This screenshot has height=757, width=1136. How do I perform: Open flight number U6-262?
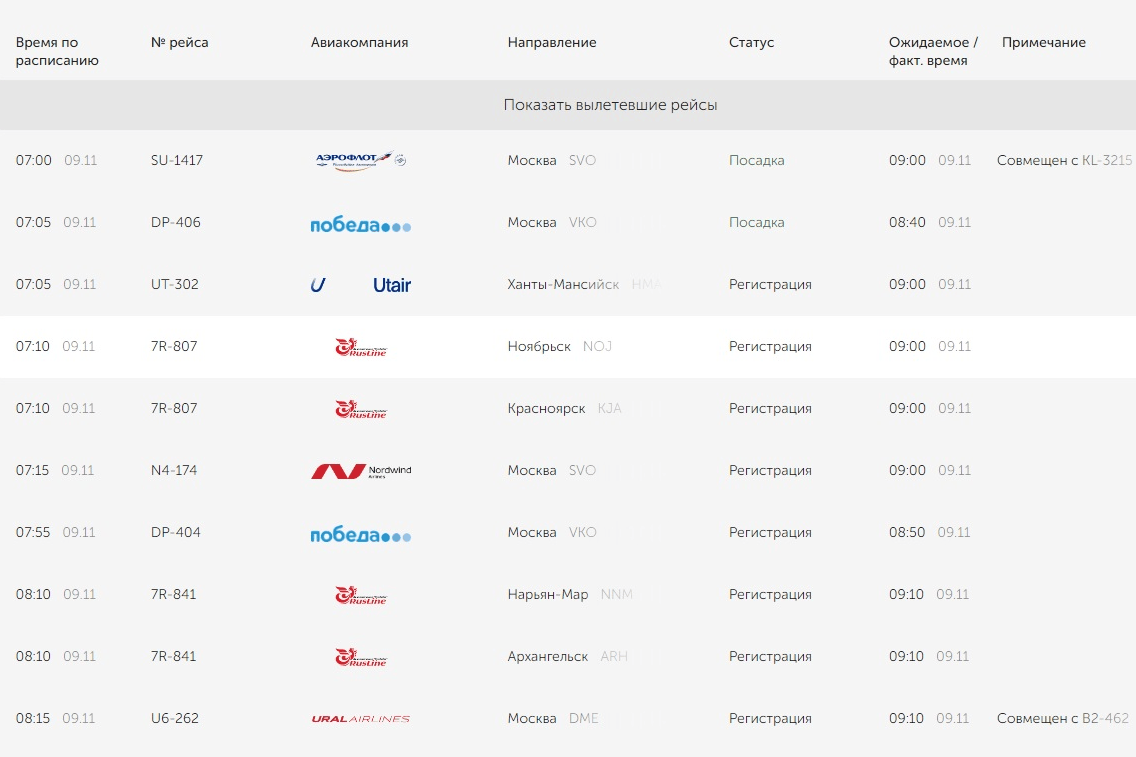(175, 718)
